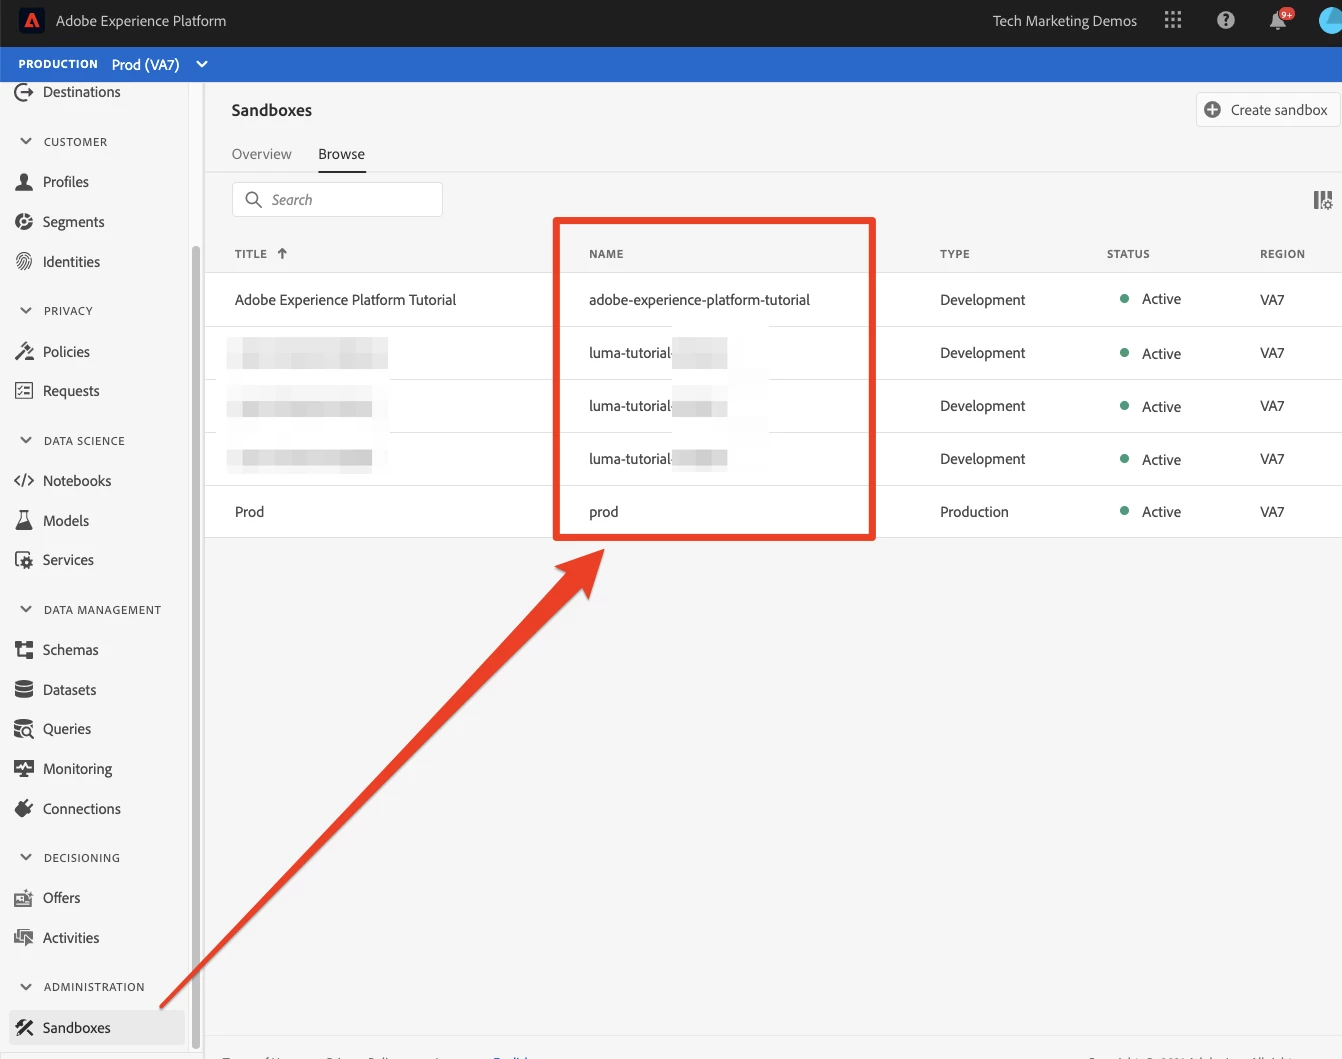This screenshot has height=1059, width=1342.
Task: Collapse the DATA SCIENCE section
Action: 26,440
